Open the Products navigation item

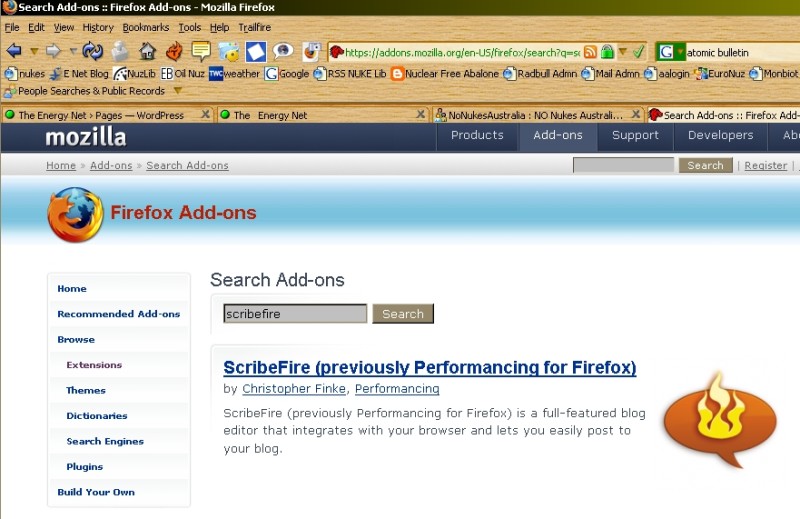[477, 135]
